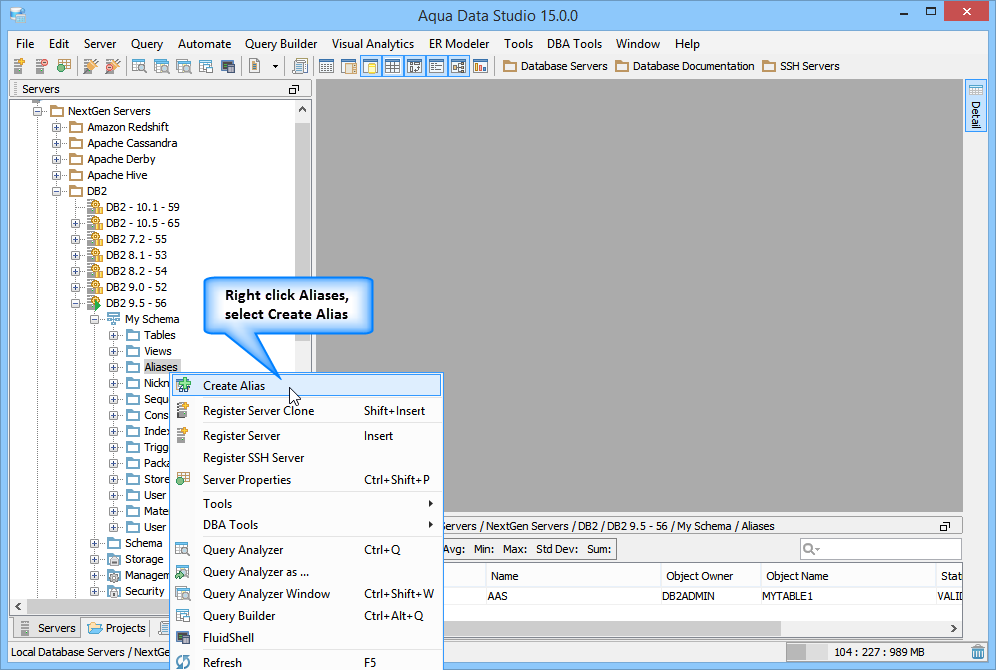Switch to the Projects bottom tab
The image size is (996, 670).
click(117, 628)
